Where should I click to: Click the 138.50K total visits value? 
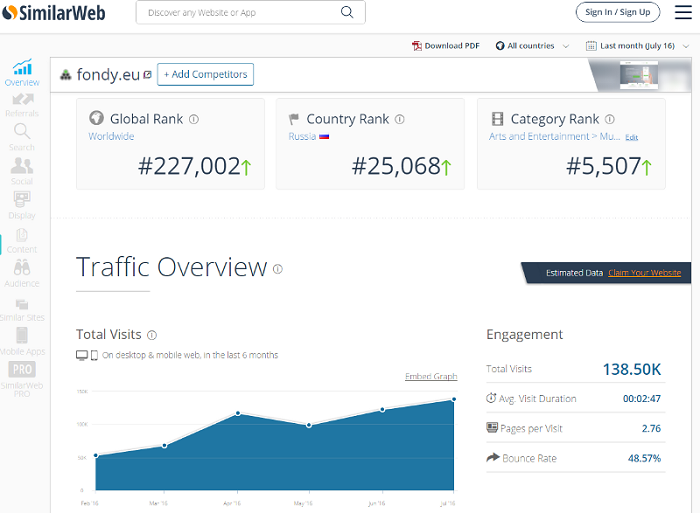tap(632, 369)
